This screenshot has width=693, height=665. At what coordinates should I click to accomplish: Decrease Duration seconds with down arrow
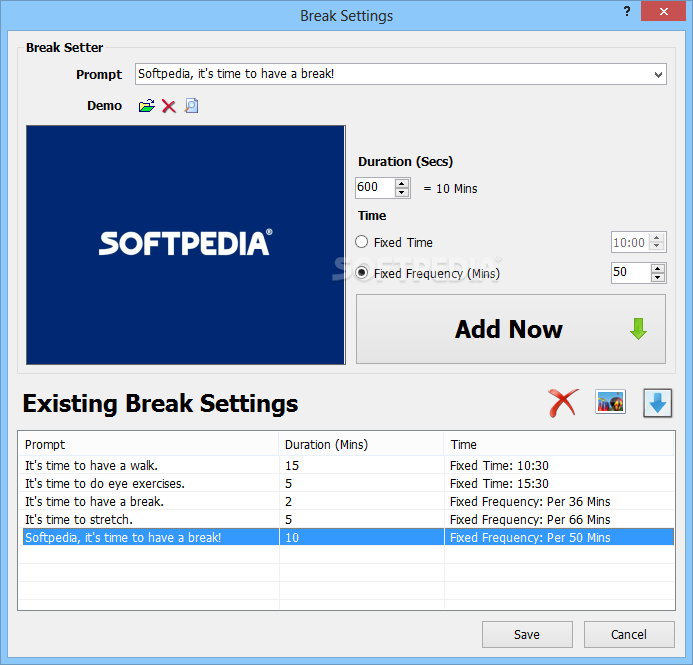click(402, 193)
